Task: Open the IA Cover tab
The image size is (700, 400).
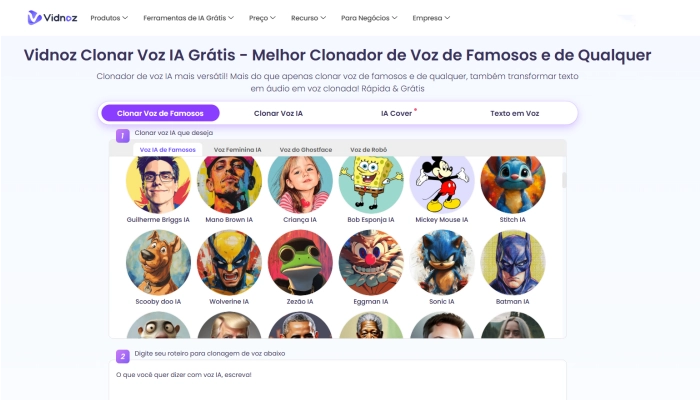Action: click(396, 113)
